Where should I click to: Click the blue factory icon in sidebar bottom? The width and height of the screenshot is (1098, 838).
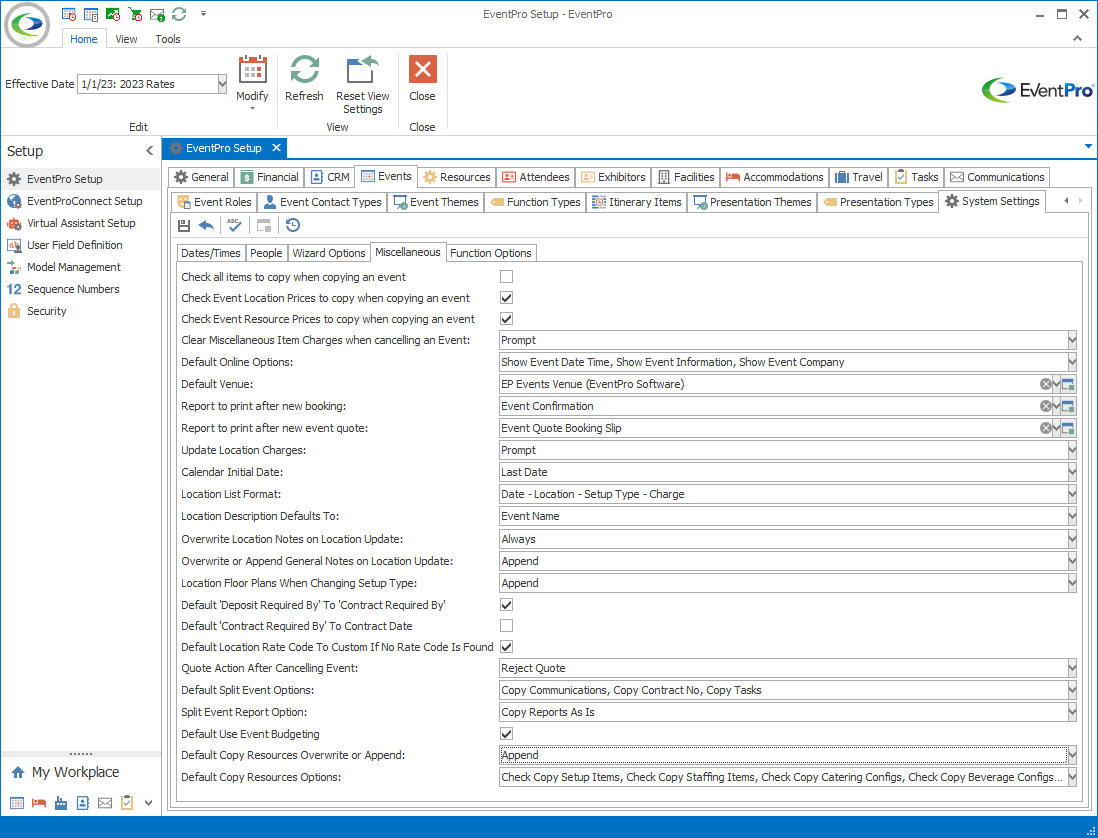(61, 803)
